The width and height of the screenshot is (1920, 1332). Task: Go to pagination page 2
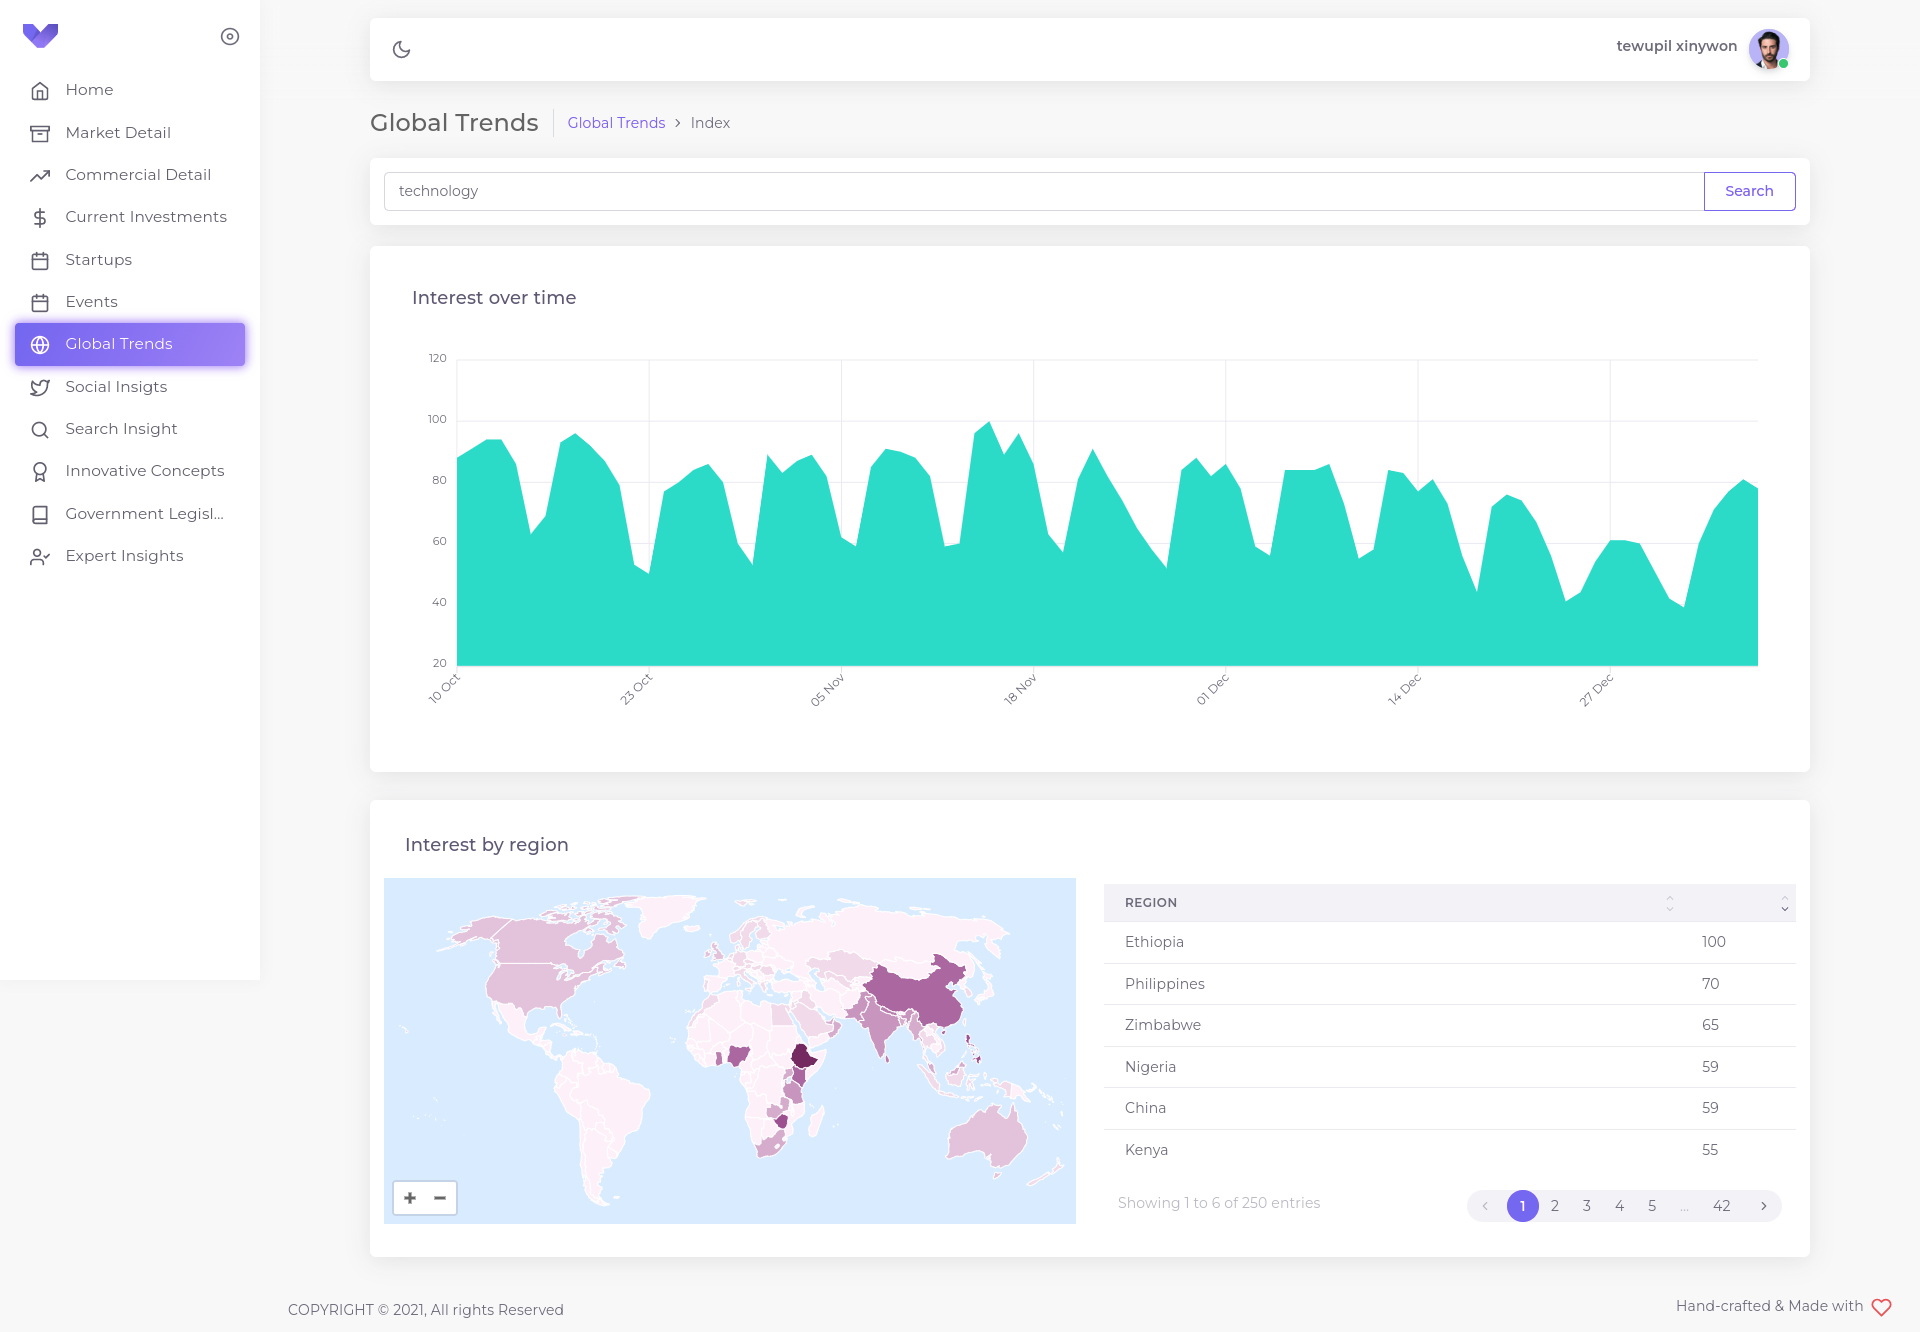click(x=1555, y=1206)
